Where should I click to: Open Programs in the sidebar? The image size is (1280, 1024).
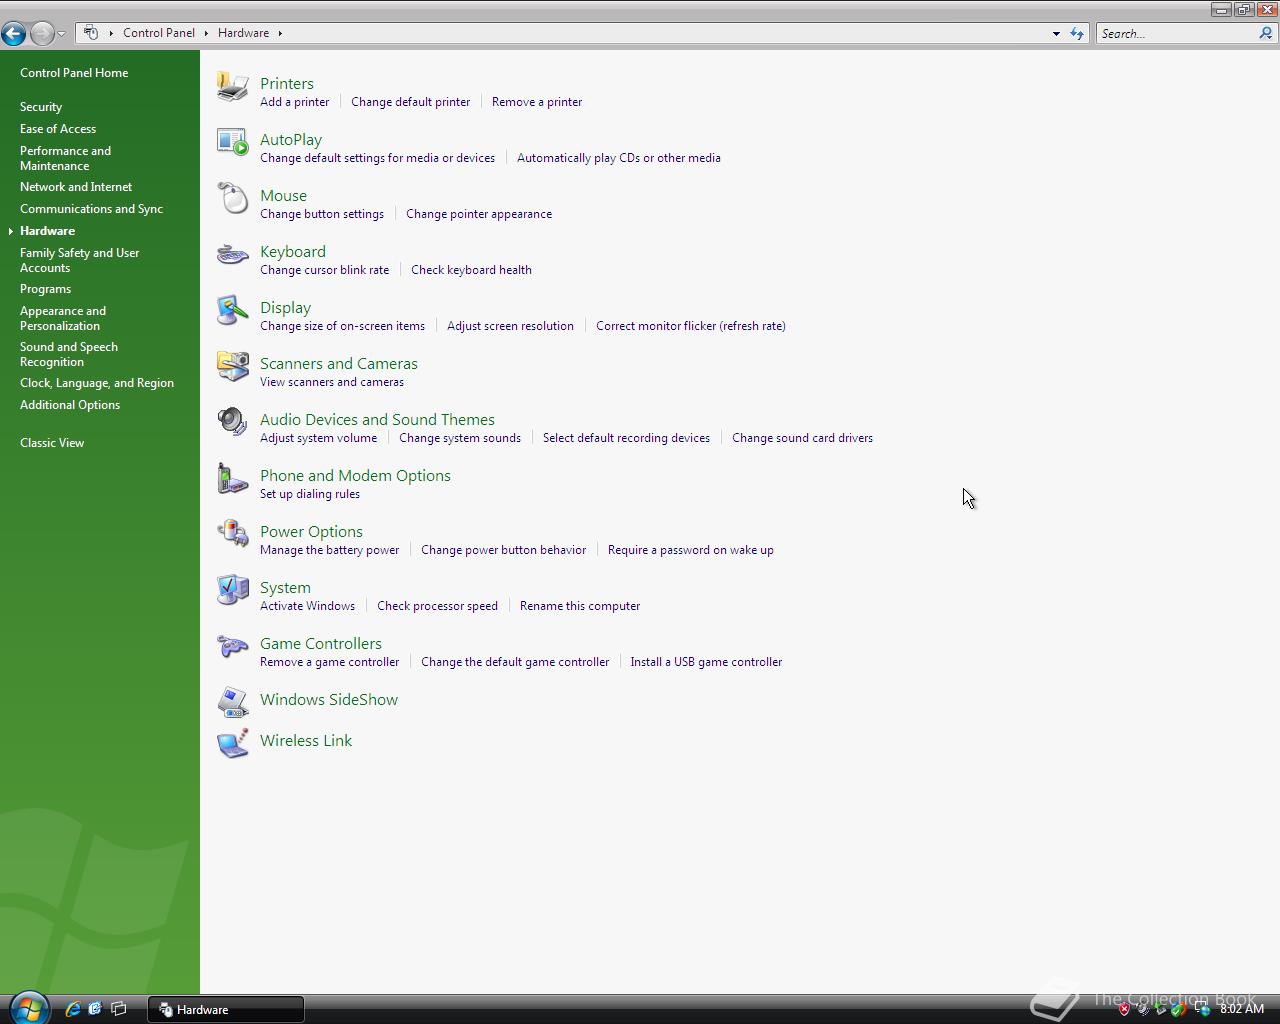45,289
